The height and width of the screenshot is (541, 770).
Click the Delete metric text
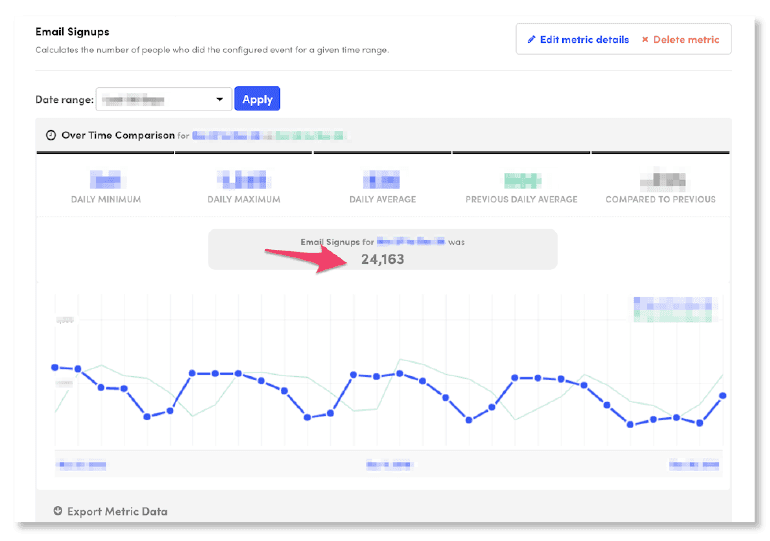click(x=686, y=40)
